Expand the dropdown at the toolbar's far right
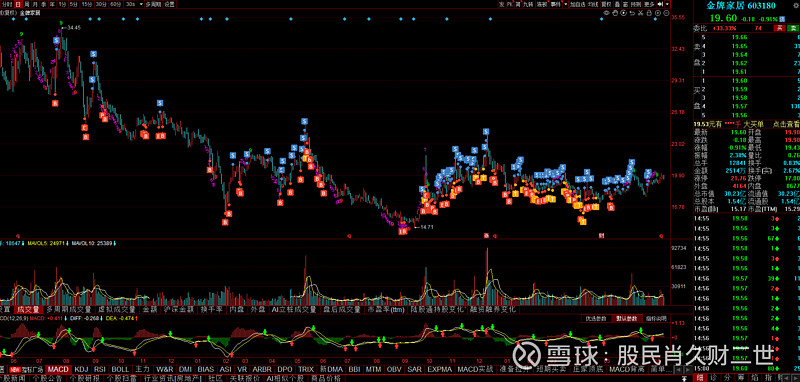800x382 pixels. pyautogui.click(x=667, y=4)
